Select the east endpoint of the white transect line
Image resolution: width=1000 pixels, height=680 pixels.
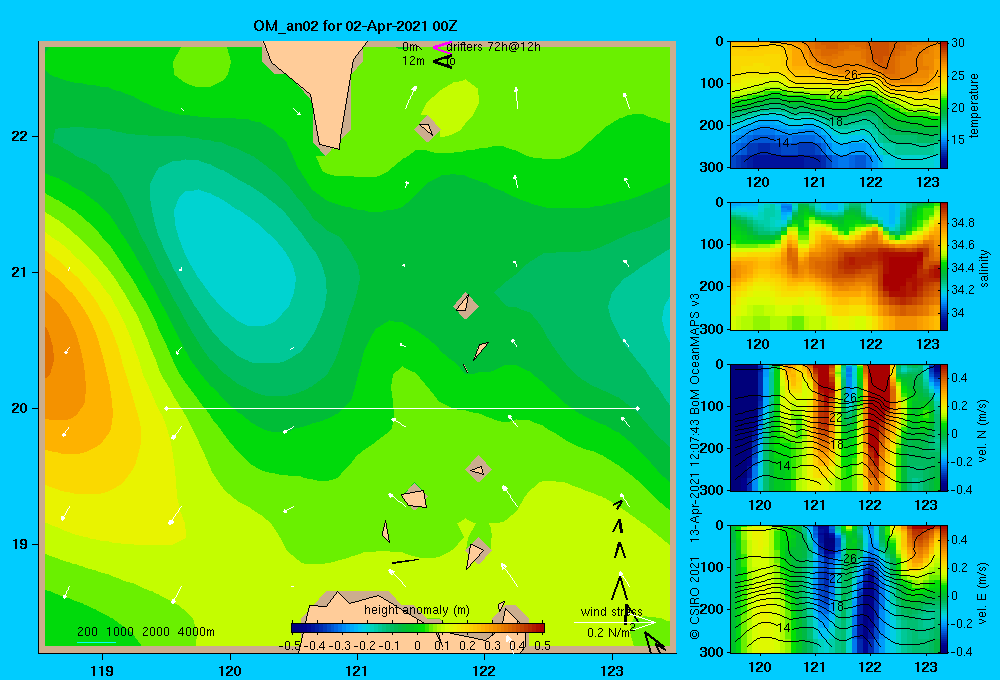click(638, 408)
